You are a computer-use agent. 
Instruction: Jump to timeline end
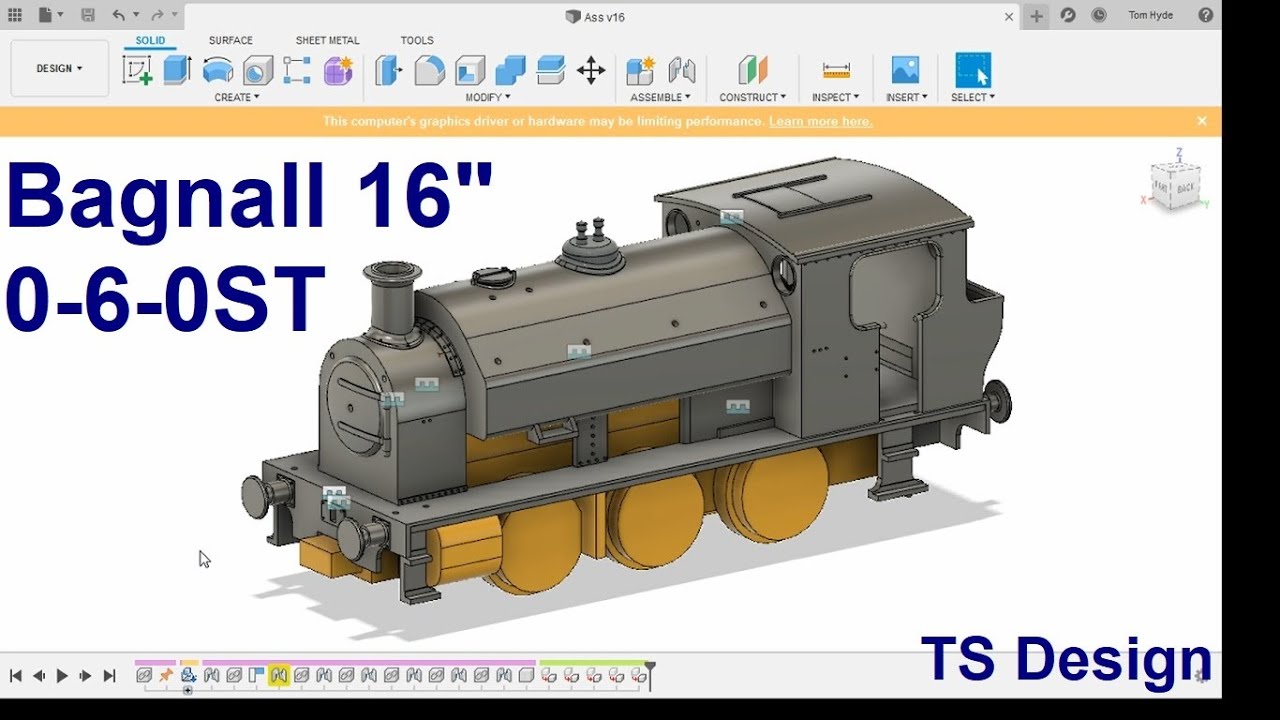pos(110,676)
